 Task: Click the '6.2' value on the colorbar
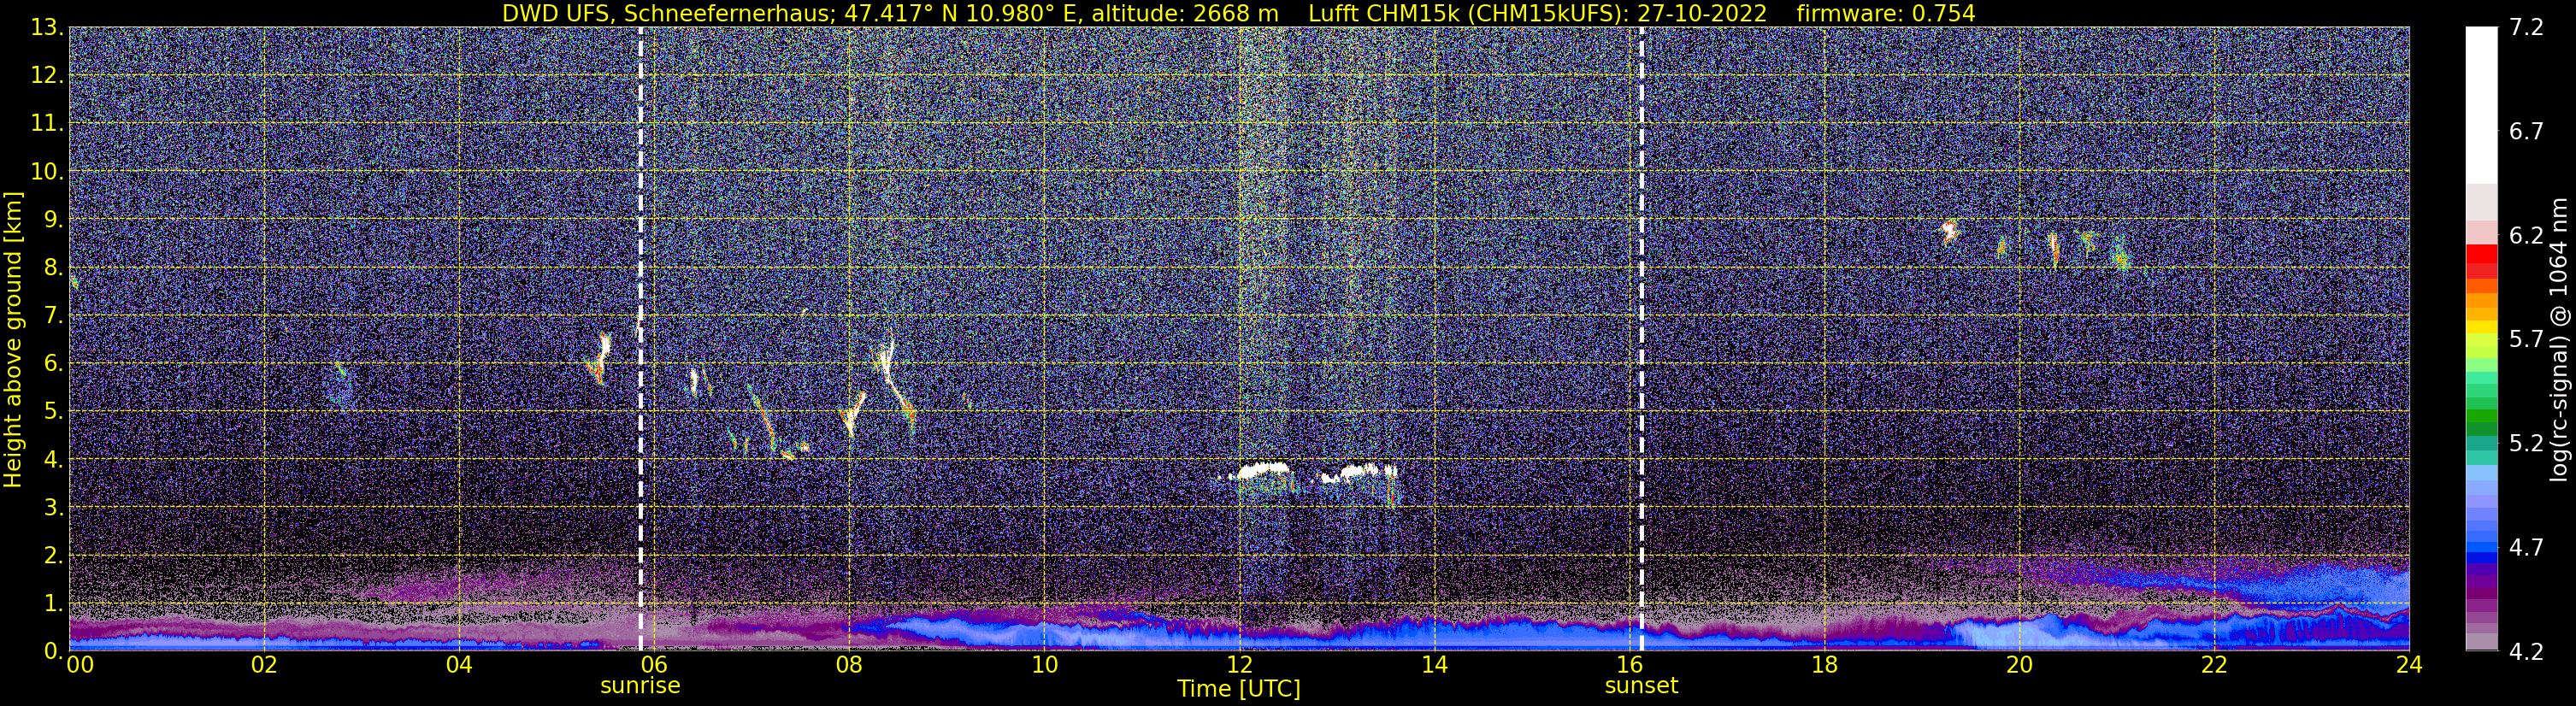[x=2526, y=235]
